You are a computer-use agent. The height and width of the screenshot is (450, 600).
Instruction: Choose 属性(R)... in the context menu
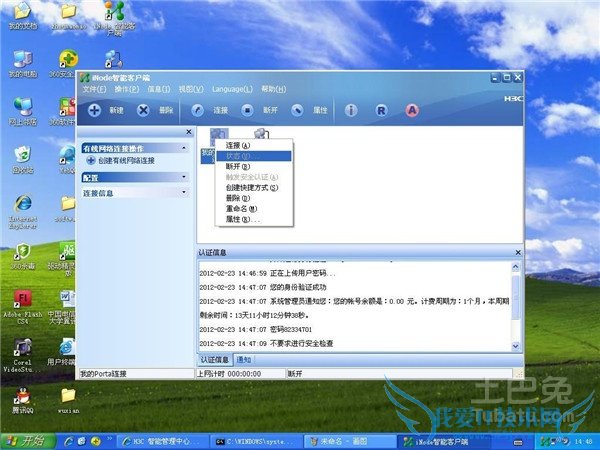click(x=254, y=219)
